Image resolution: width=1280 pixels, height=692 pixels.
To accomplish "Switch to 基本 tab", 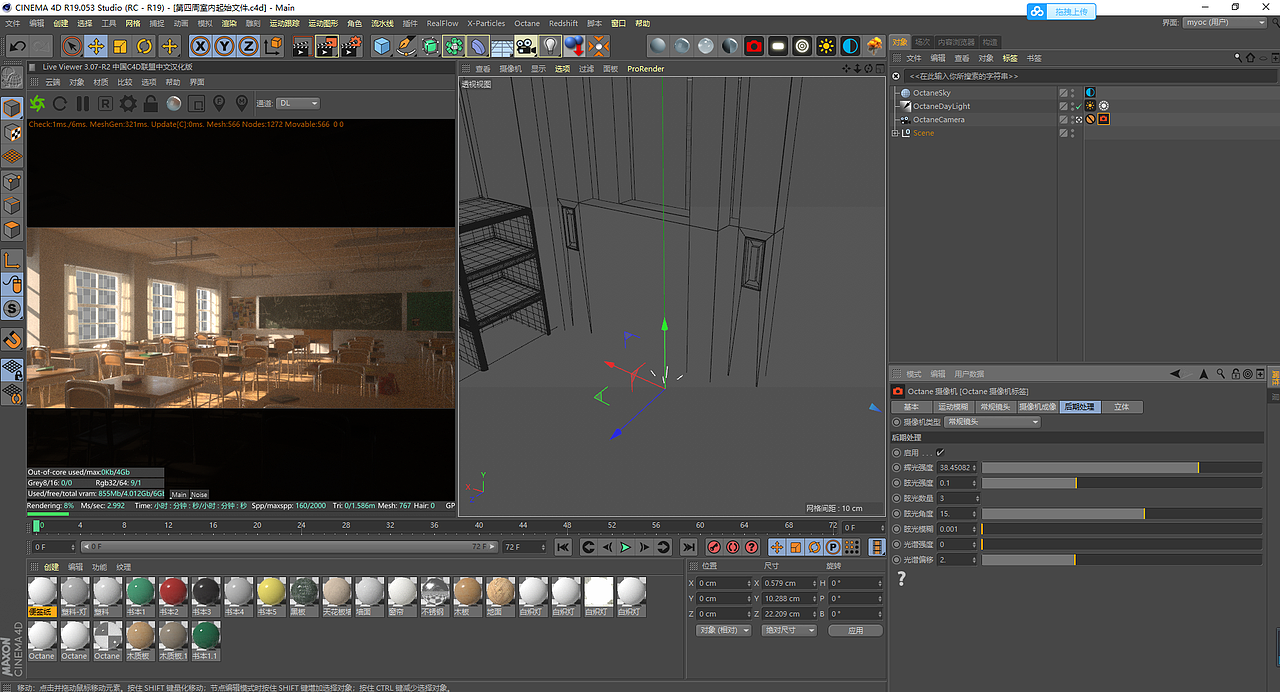I will pos(911,407).
